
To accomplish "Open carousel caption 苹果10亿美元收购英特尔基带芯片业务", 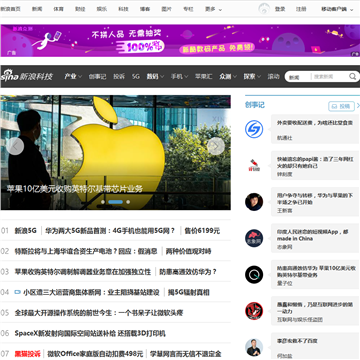I will [75, 188].
